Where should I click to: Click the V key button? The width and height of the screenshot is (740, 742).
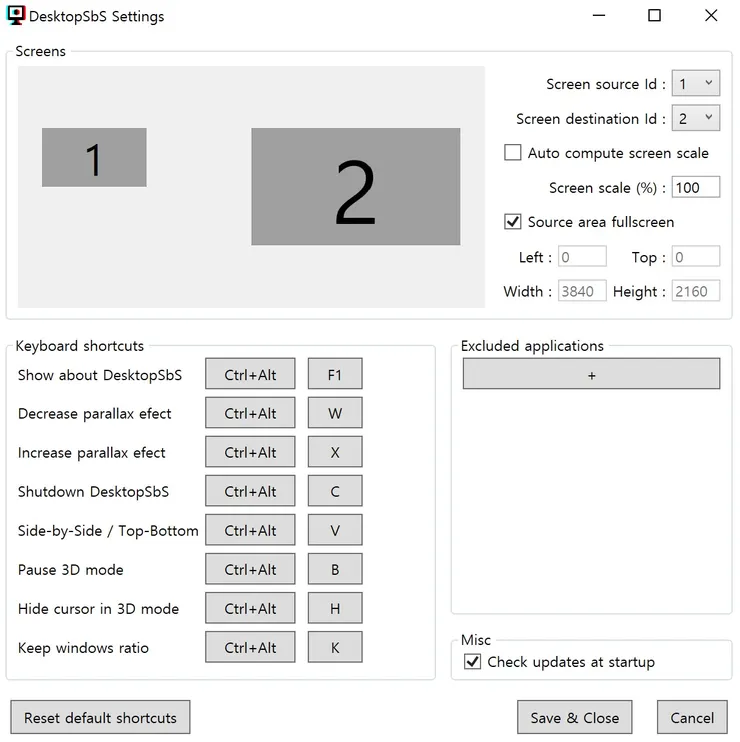(x=335, y=530)
